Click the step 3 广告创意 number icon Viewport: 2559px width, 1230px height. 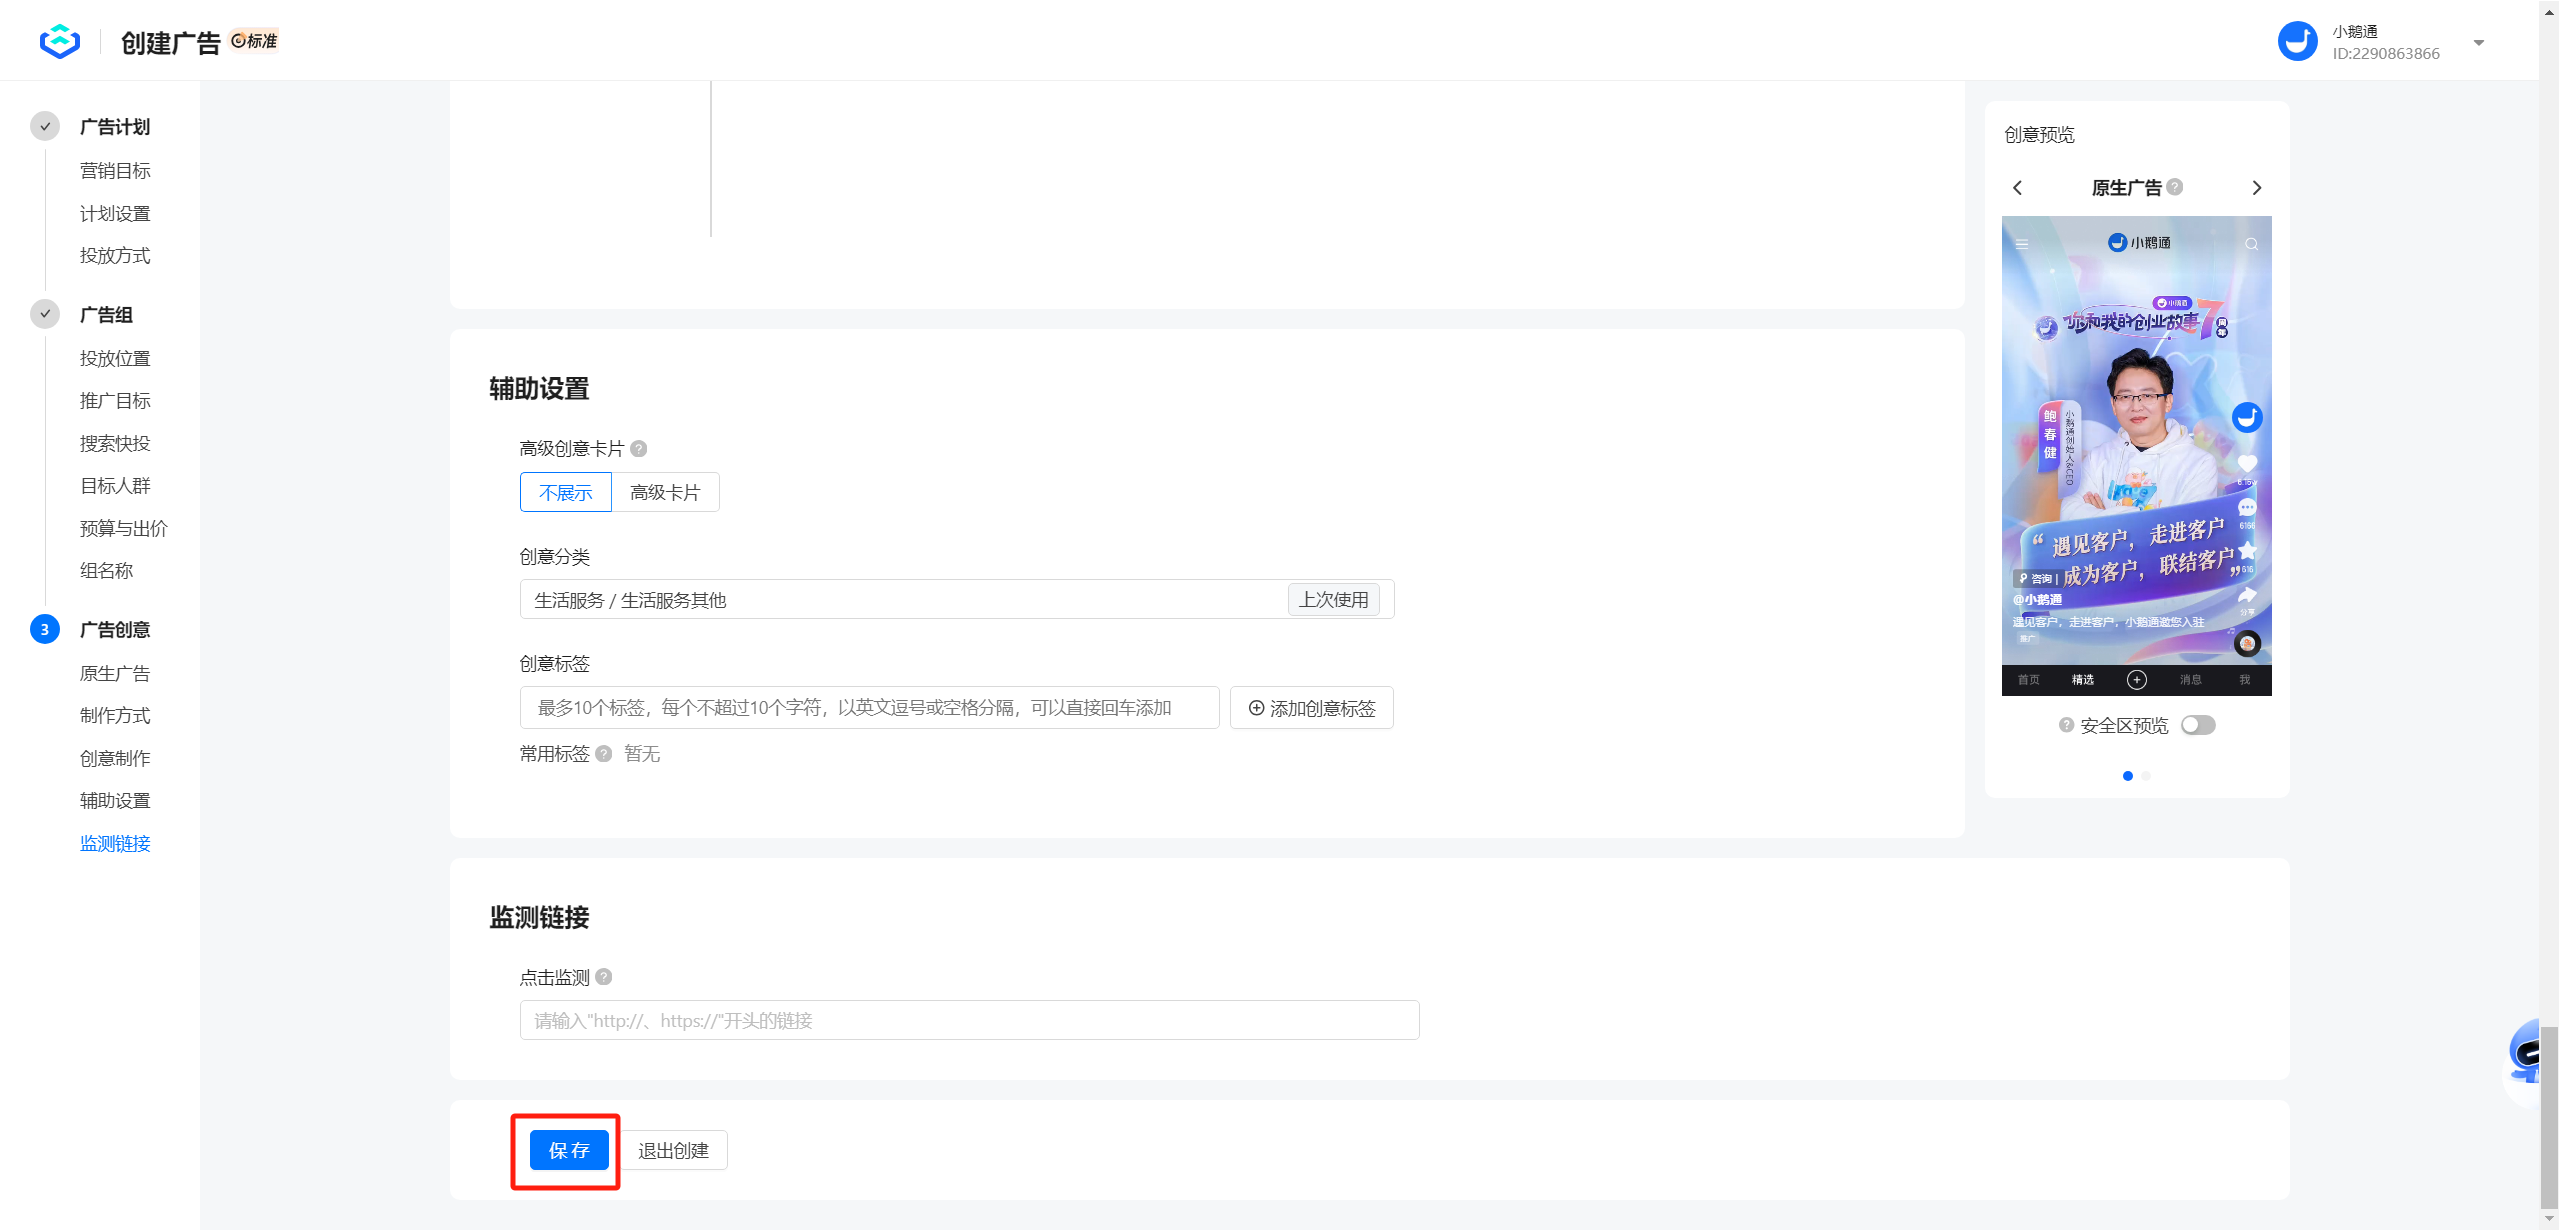click(45, 629)
